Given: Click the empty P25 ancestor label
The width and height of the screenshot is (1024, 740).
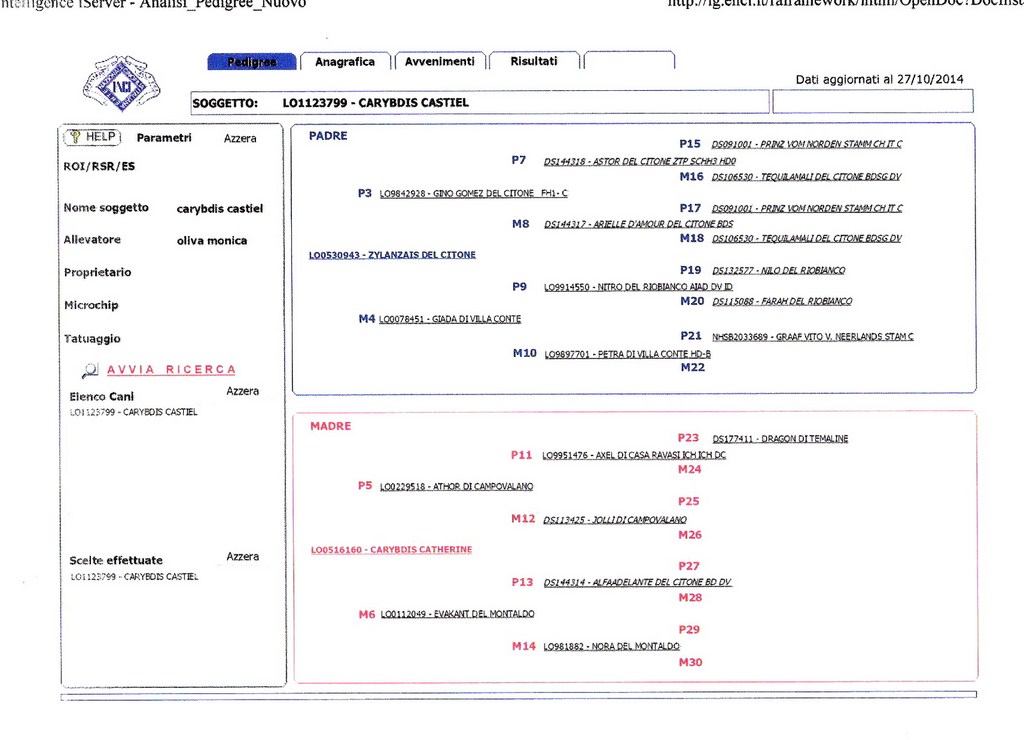Looking at the screenshot, I should pyautogui.click(x=688, y=502).
